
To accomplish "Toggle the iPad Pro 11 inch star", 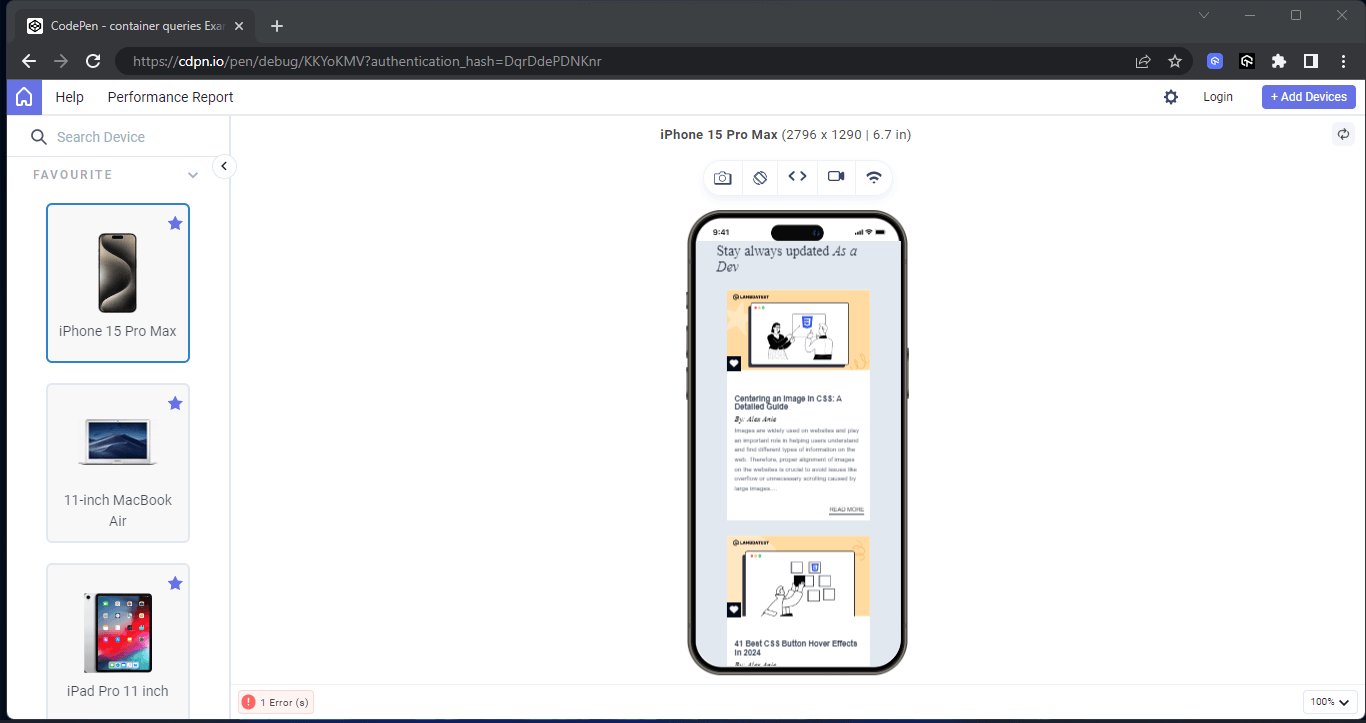I will (x=175, y=583).
